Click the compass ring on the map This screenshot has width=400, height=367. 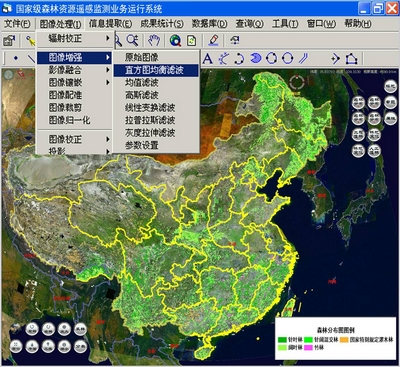(x=297, y=82)
